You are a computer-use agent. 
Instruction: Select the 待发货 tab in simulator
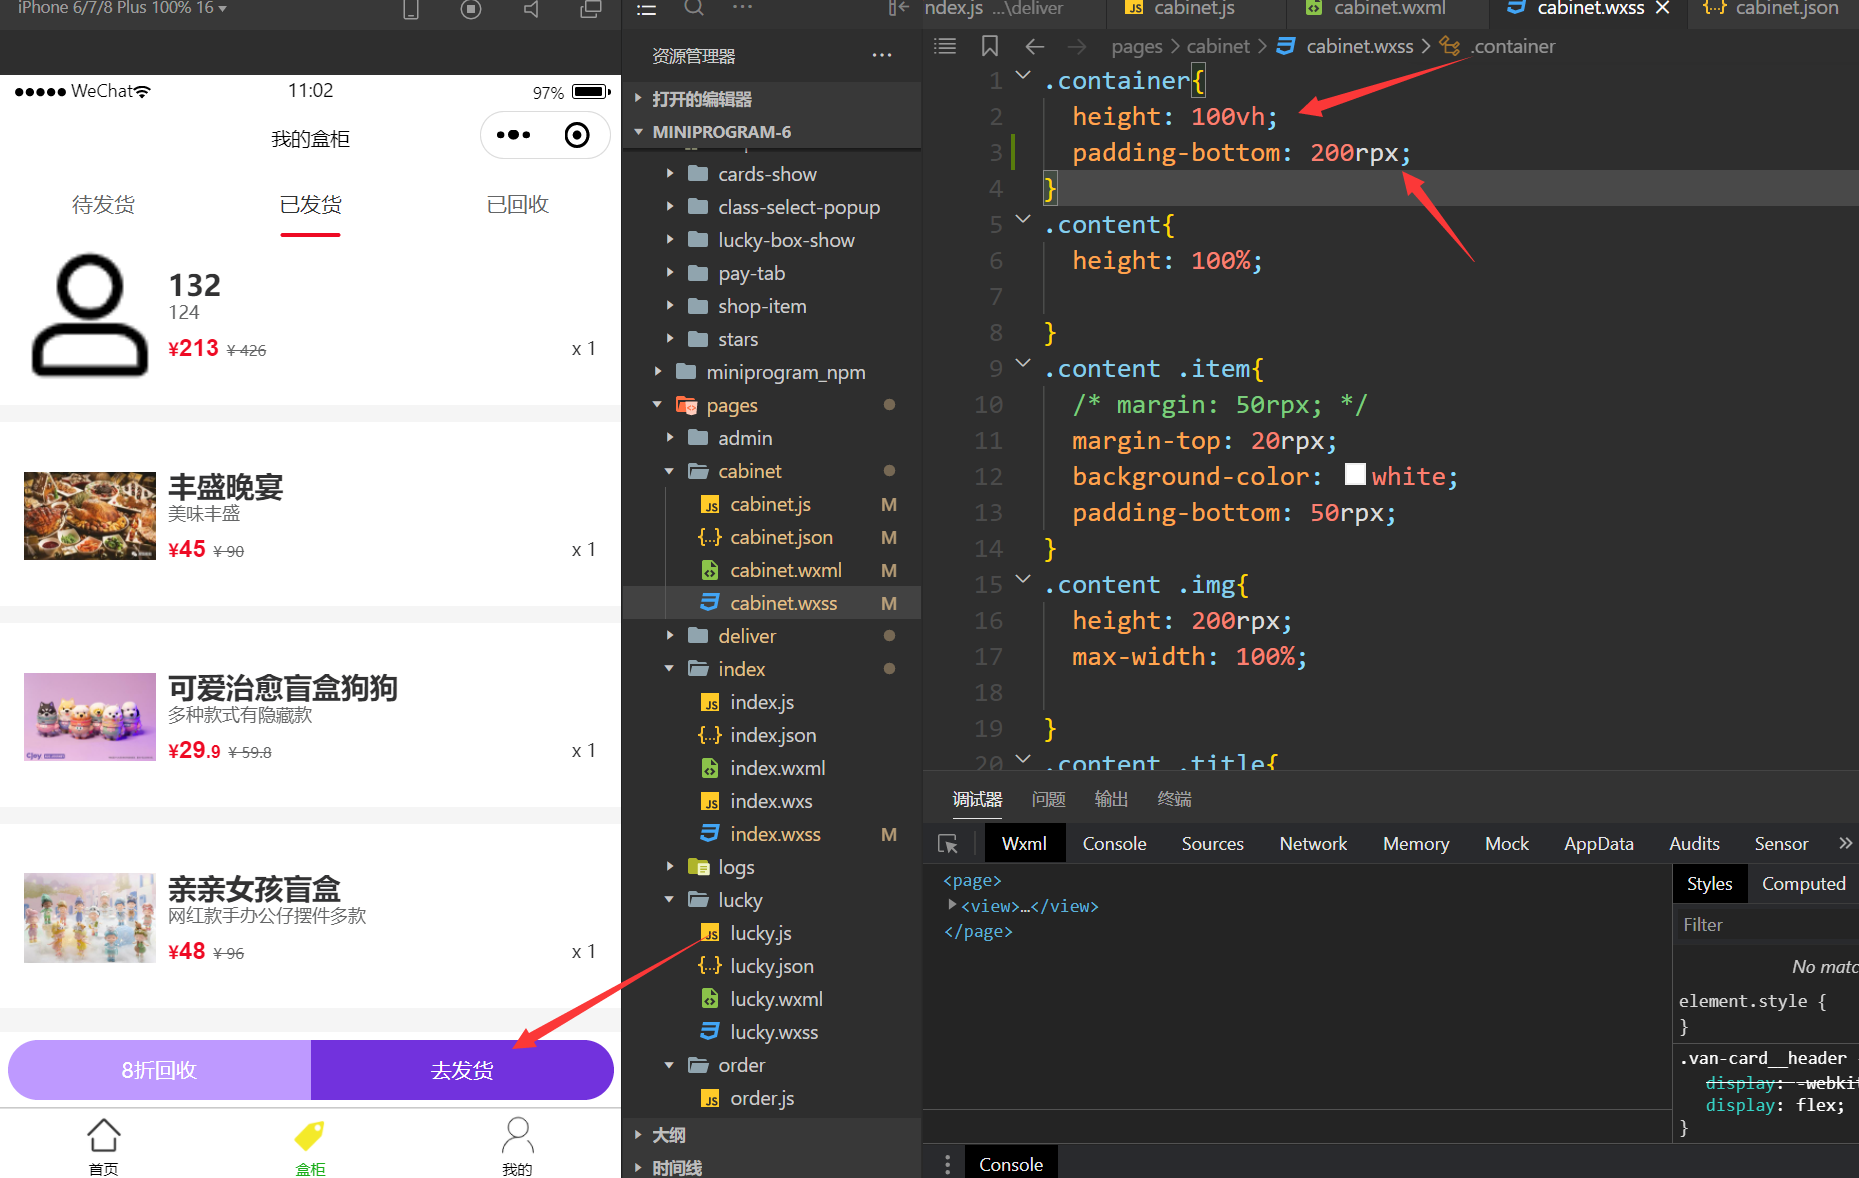[103, 205]
